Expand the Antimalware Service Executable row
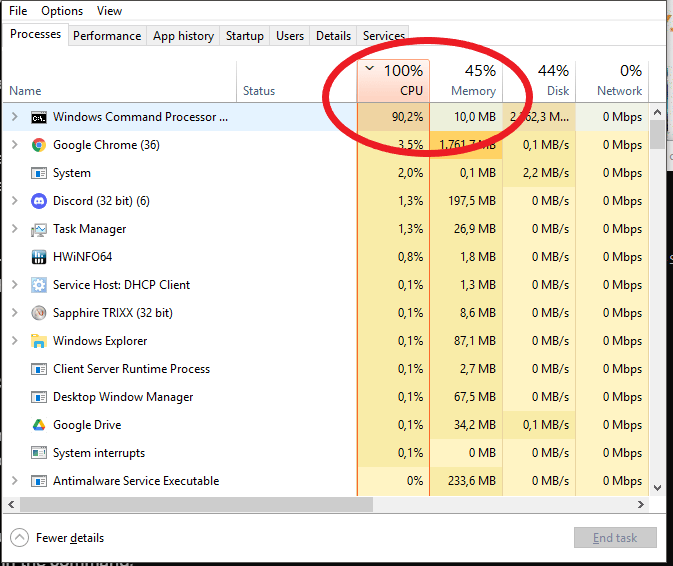Image resolution: width=673 pixels, height=566 pixels. tap(15, 481)
